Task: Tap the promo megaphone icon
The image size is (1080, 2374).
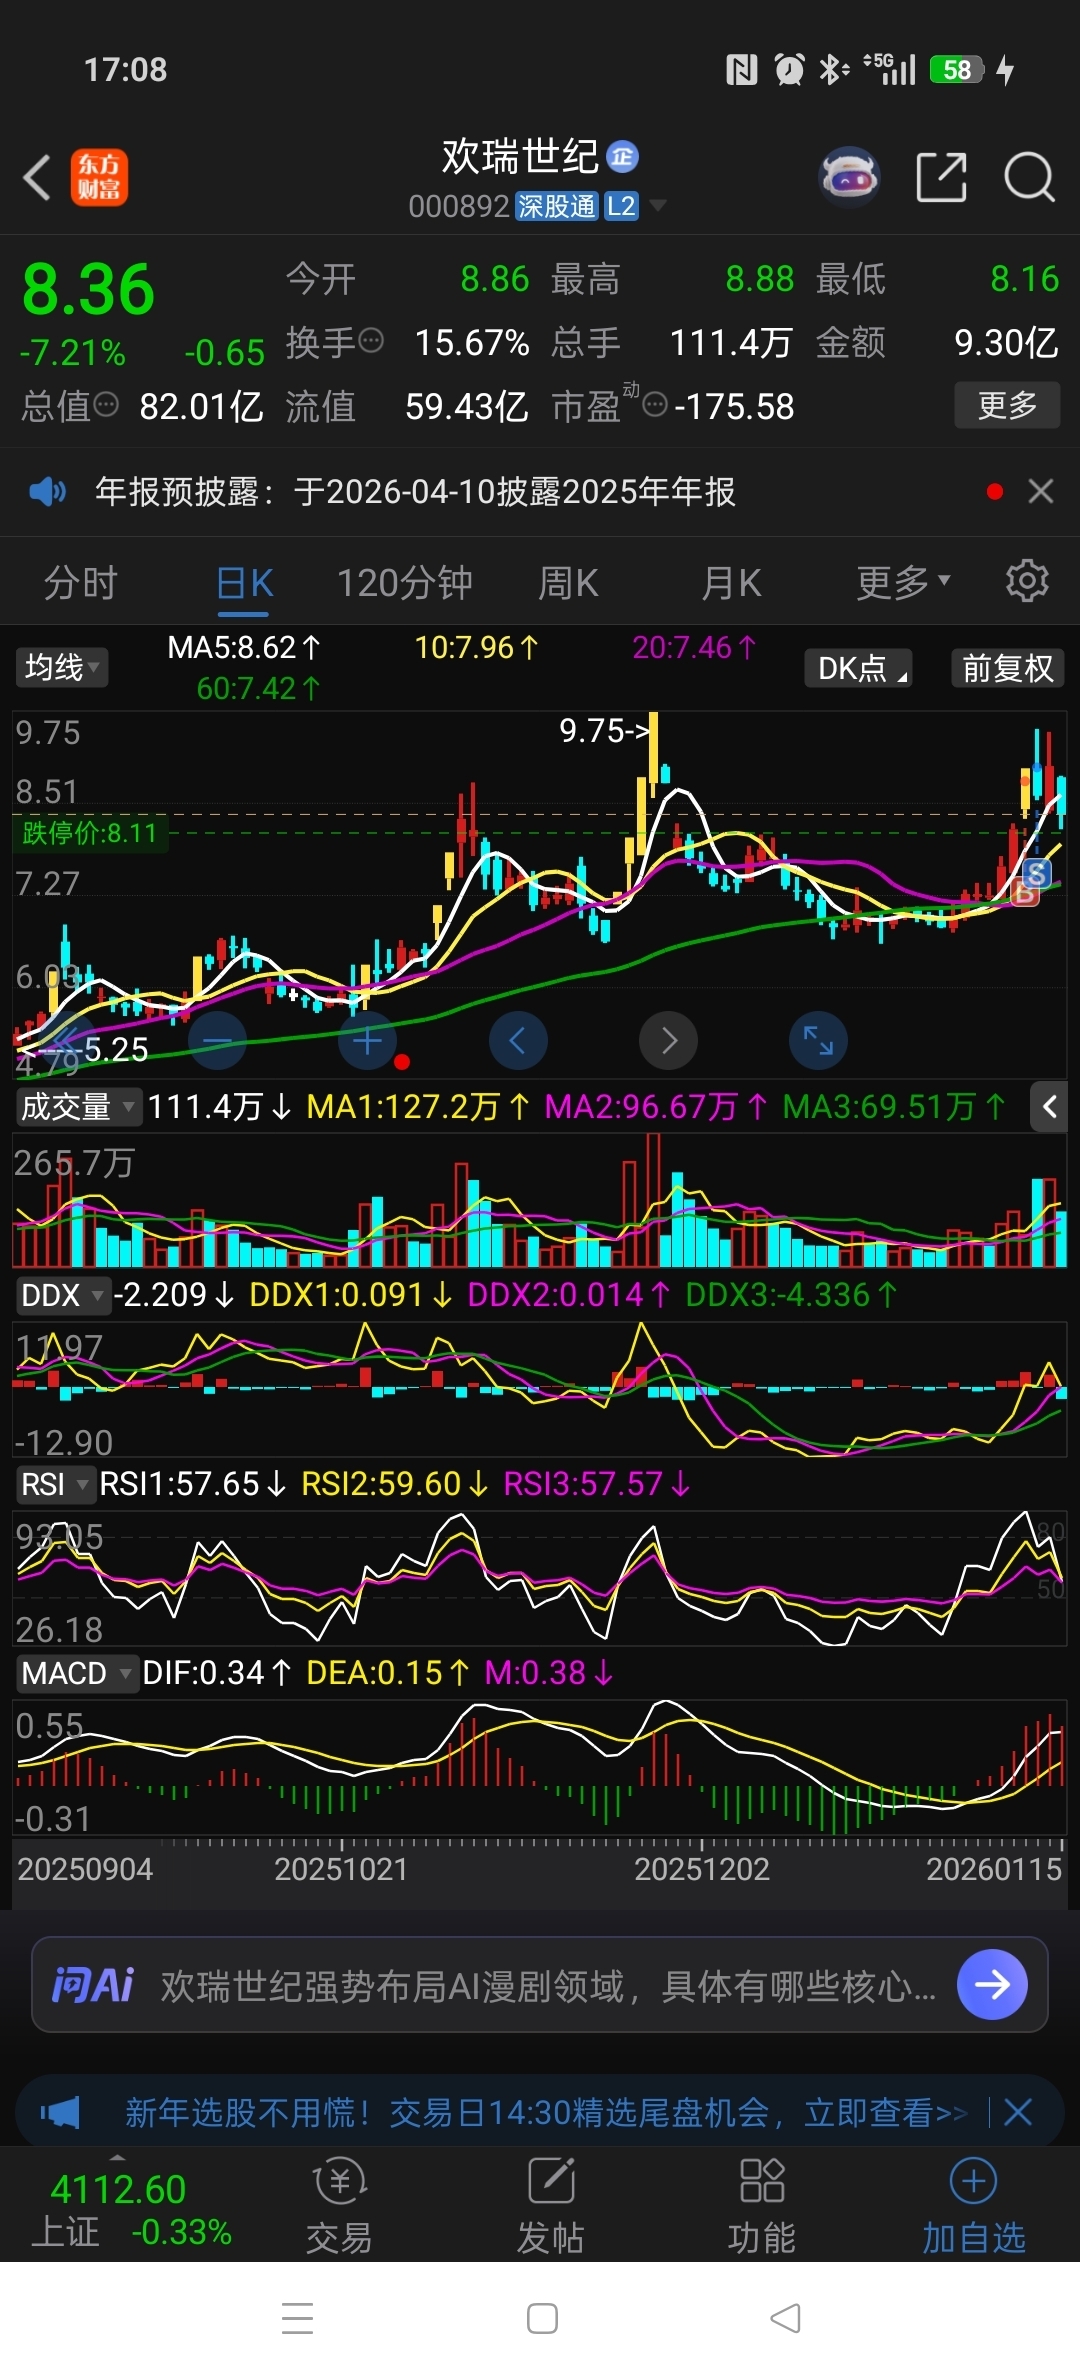Action: [60, 2113]
